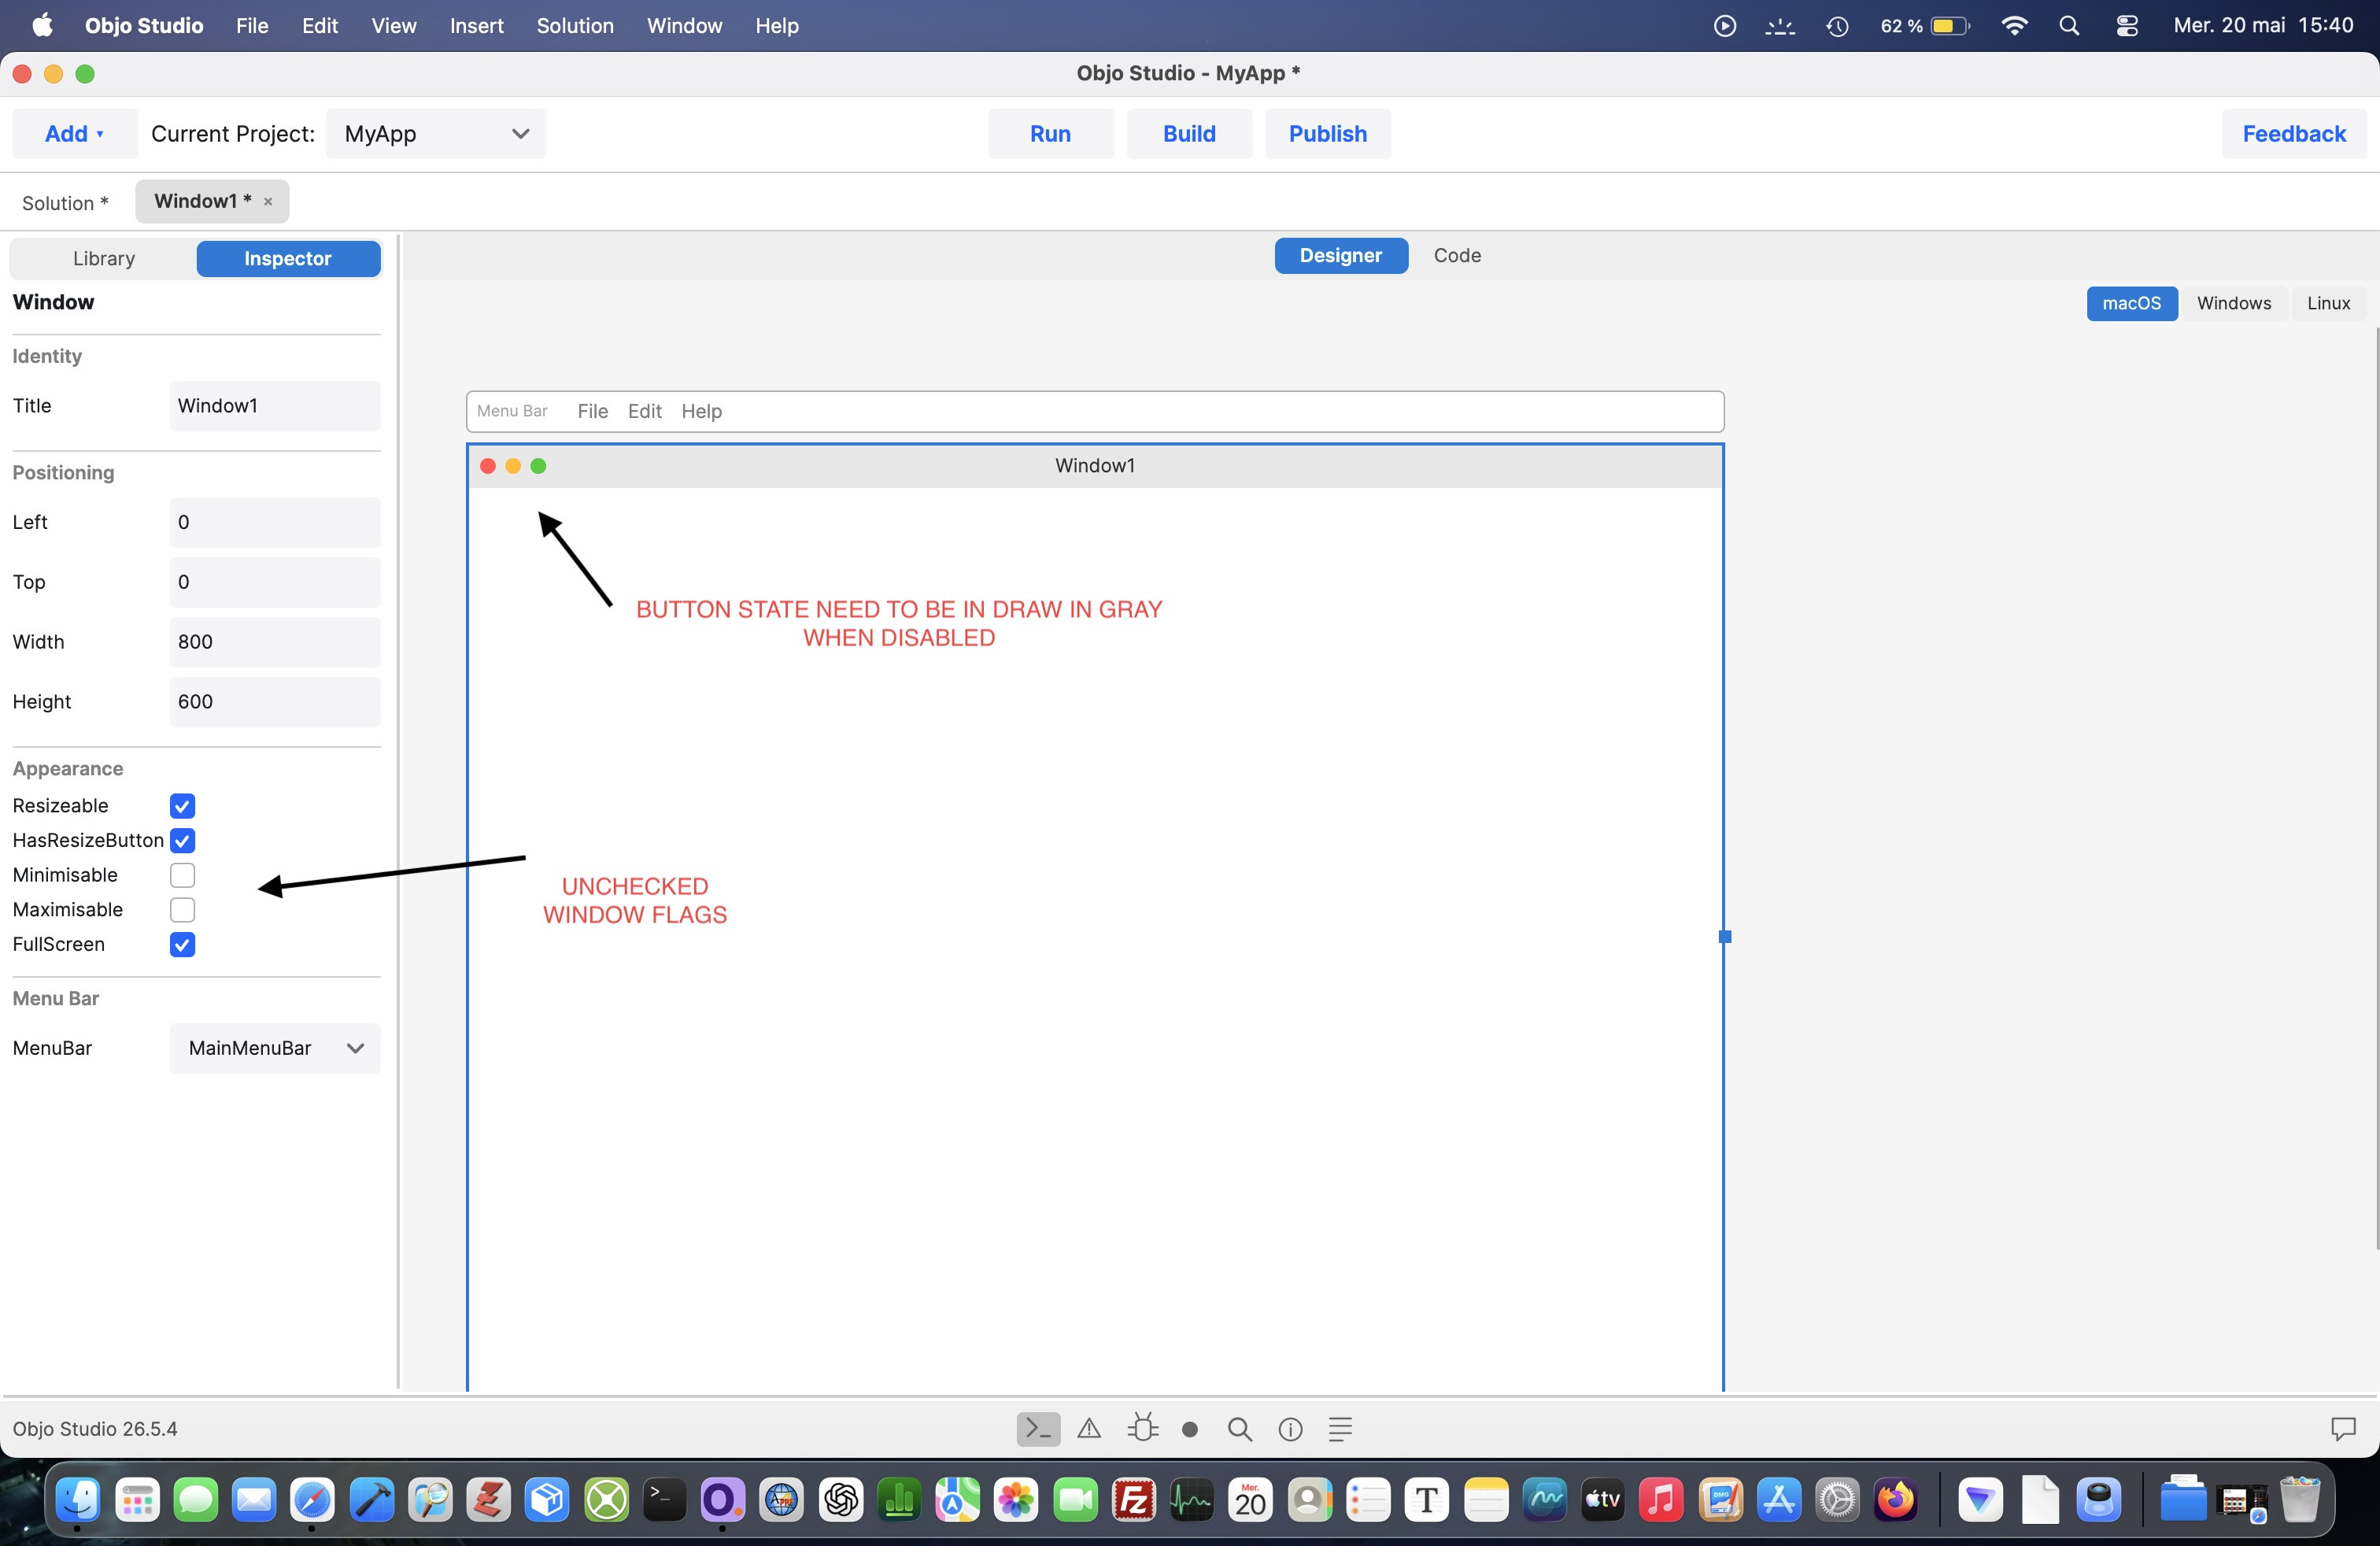Open Firefox from the Dock
Image resolution: width=2380 pixels, height=1546 pixels.
pyautogui.click(x=1896, y=1500)
